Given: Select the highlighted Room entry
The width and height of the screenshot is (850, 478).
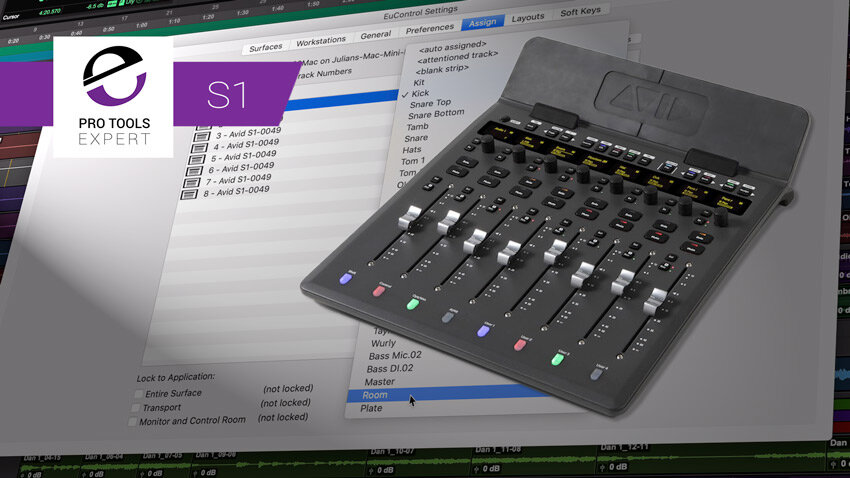Looking at the screenshot, I should click(x=448, y=393).
